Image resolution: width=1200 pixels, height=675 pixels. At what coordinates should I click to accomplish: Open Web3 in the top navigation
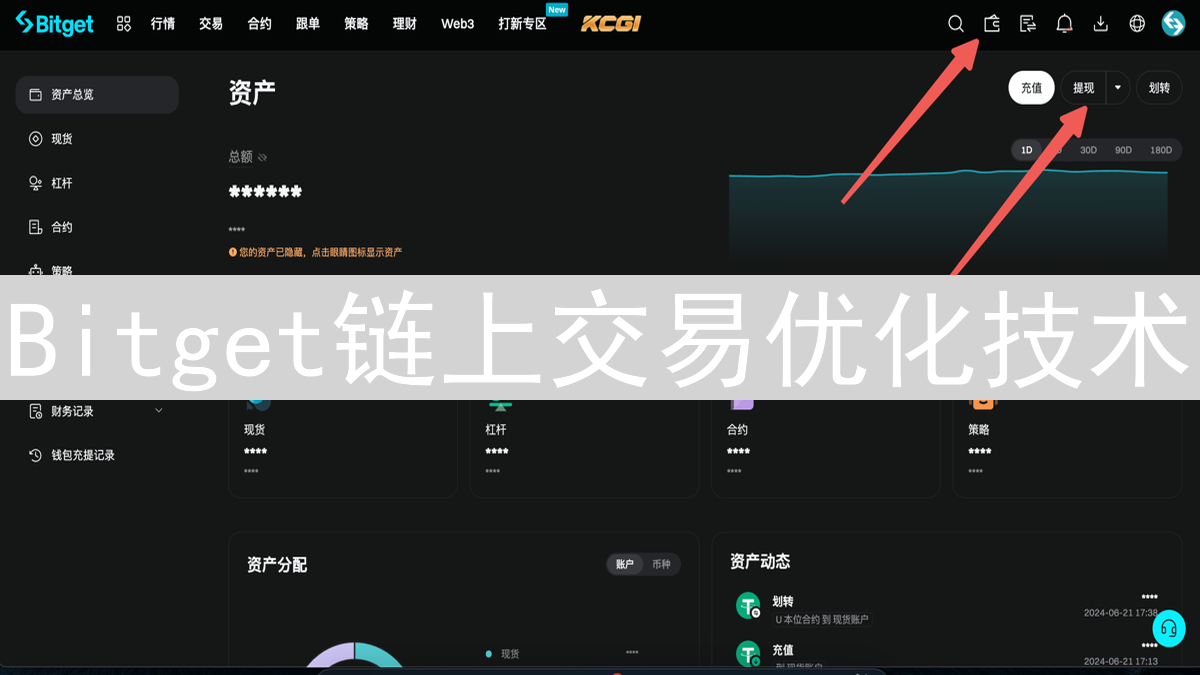click(x=458, y=23)
